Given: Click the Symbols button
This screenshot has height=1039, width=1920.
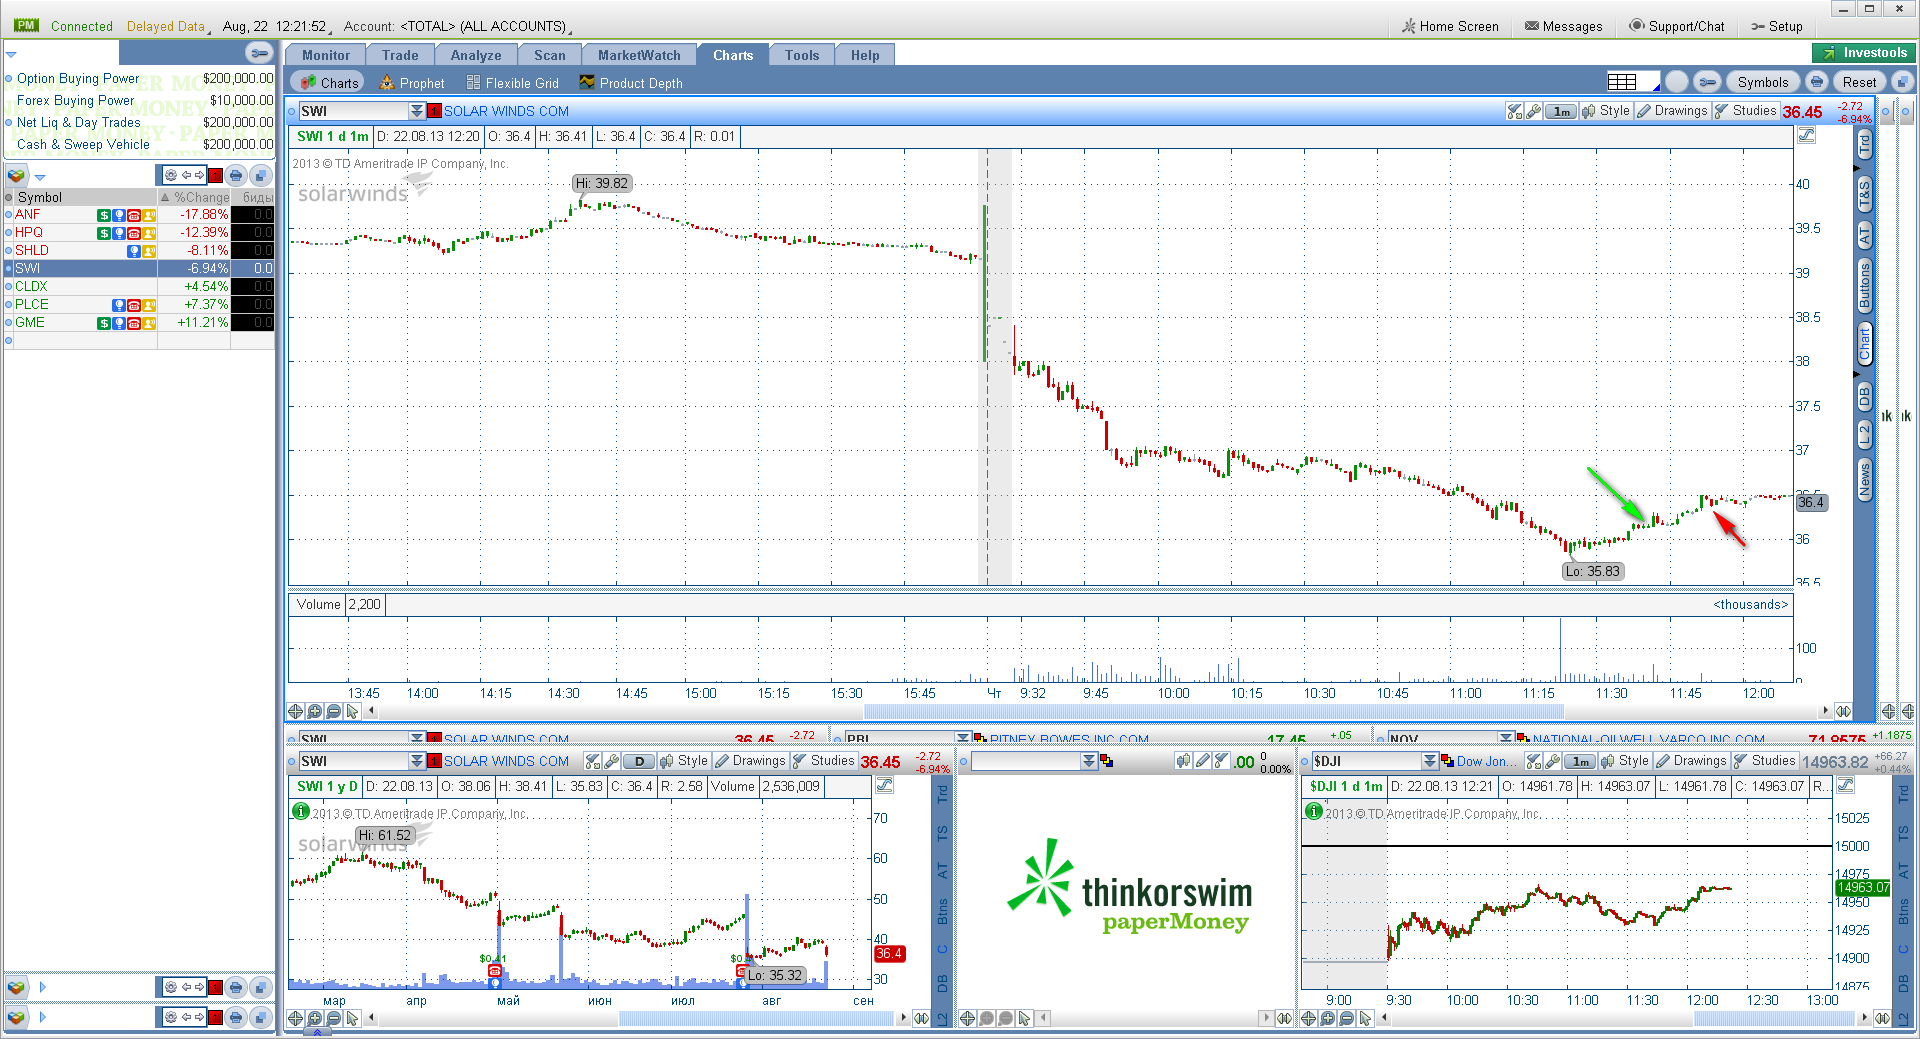Looking at the screenshot, I should 1762,82.
